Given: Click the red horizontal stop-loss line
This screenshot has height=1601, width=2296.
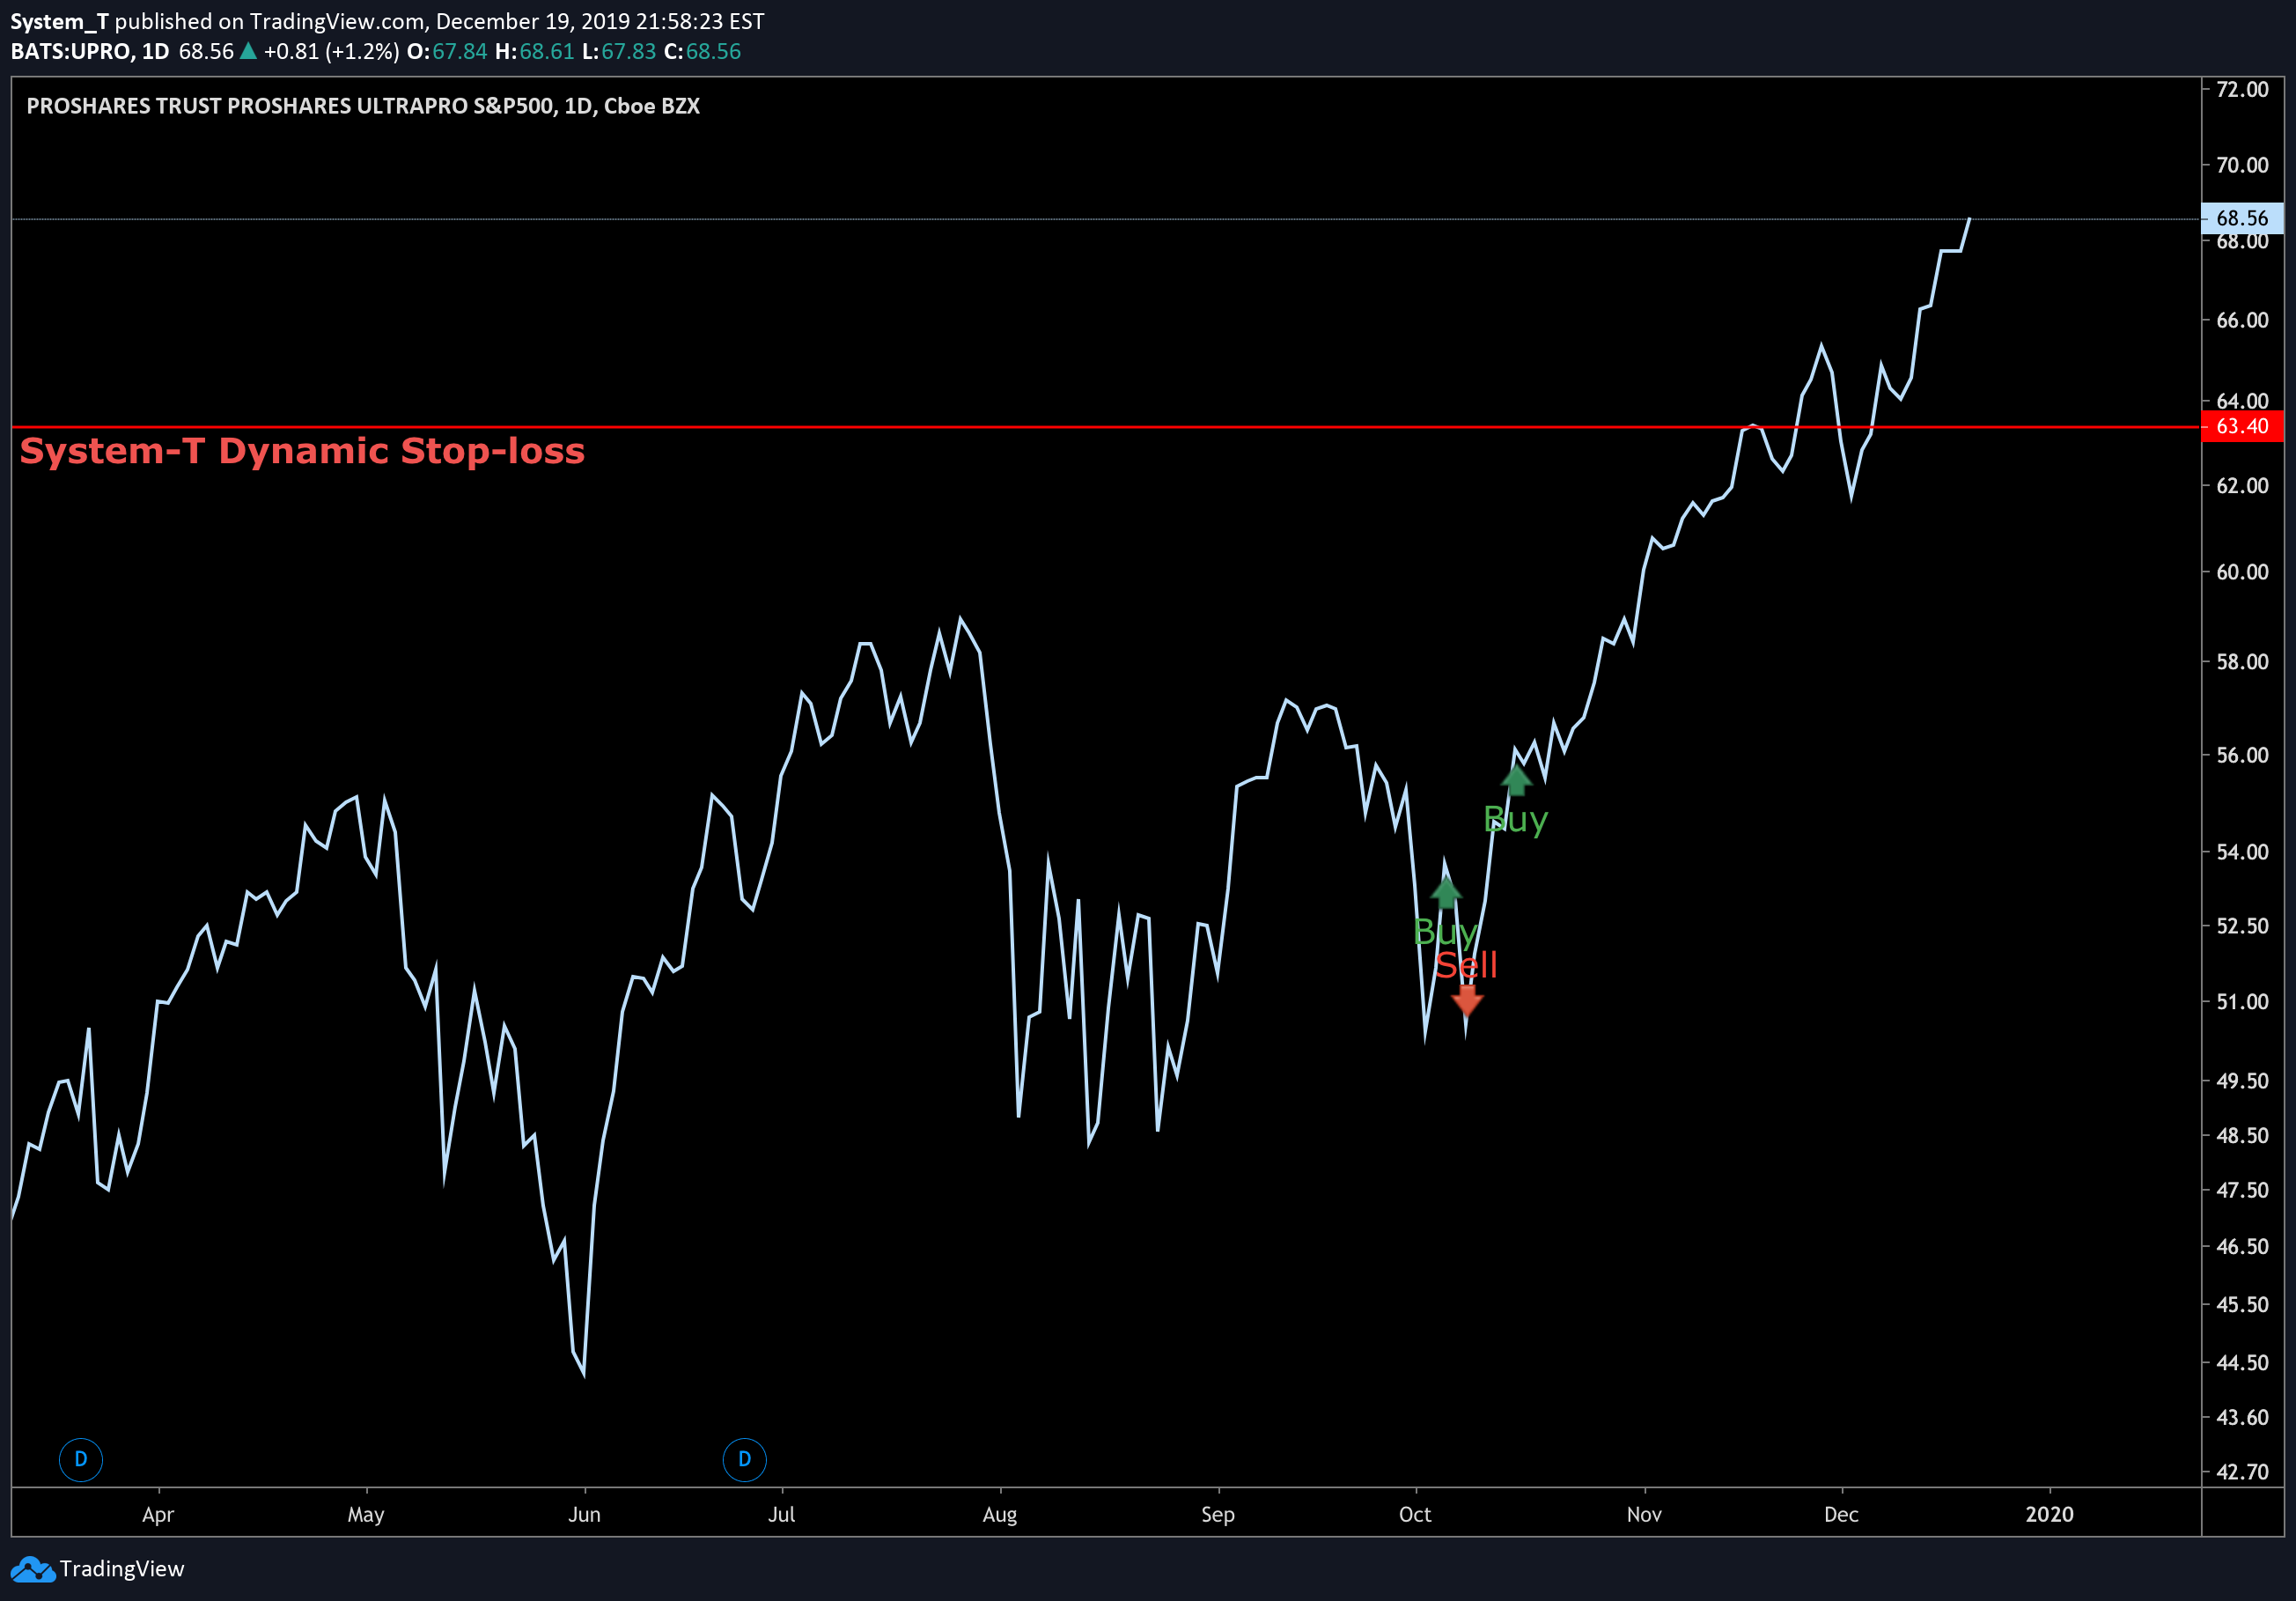Looking at the screenshot, I should coord(1106,427).
